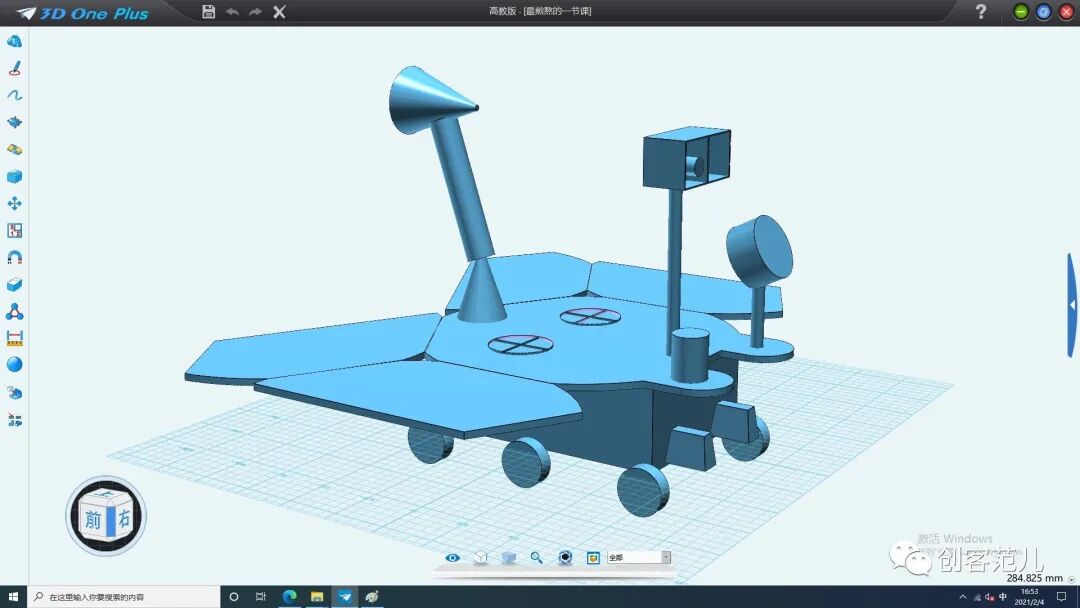Click the circular camera view icon
This screenshot has height=608, width=1080.
click(565, 558)
